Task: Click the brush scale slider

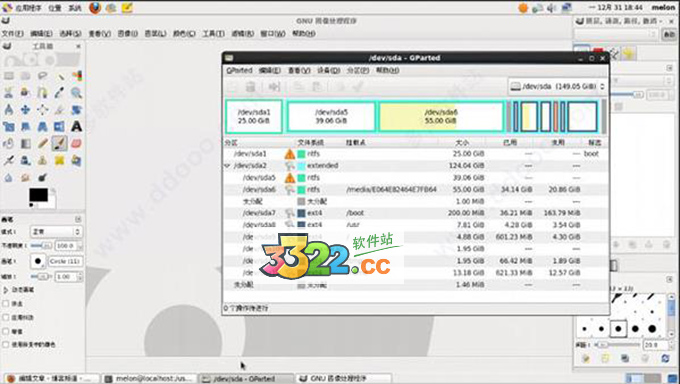Action: [41, 277]
